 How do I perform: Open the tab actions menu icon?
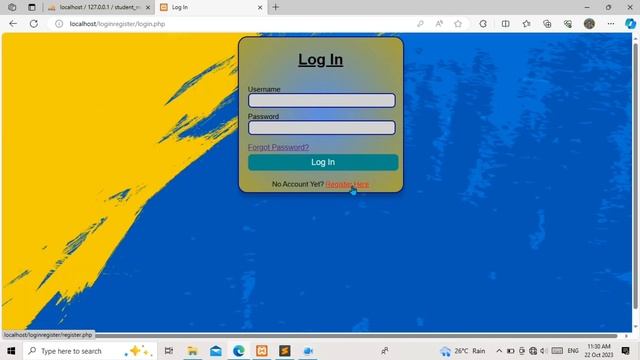coord(31,7)
